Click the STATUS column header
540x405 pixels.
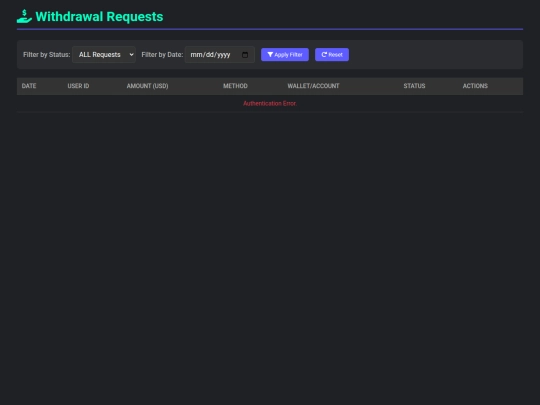pos(414,86)
